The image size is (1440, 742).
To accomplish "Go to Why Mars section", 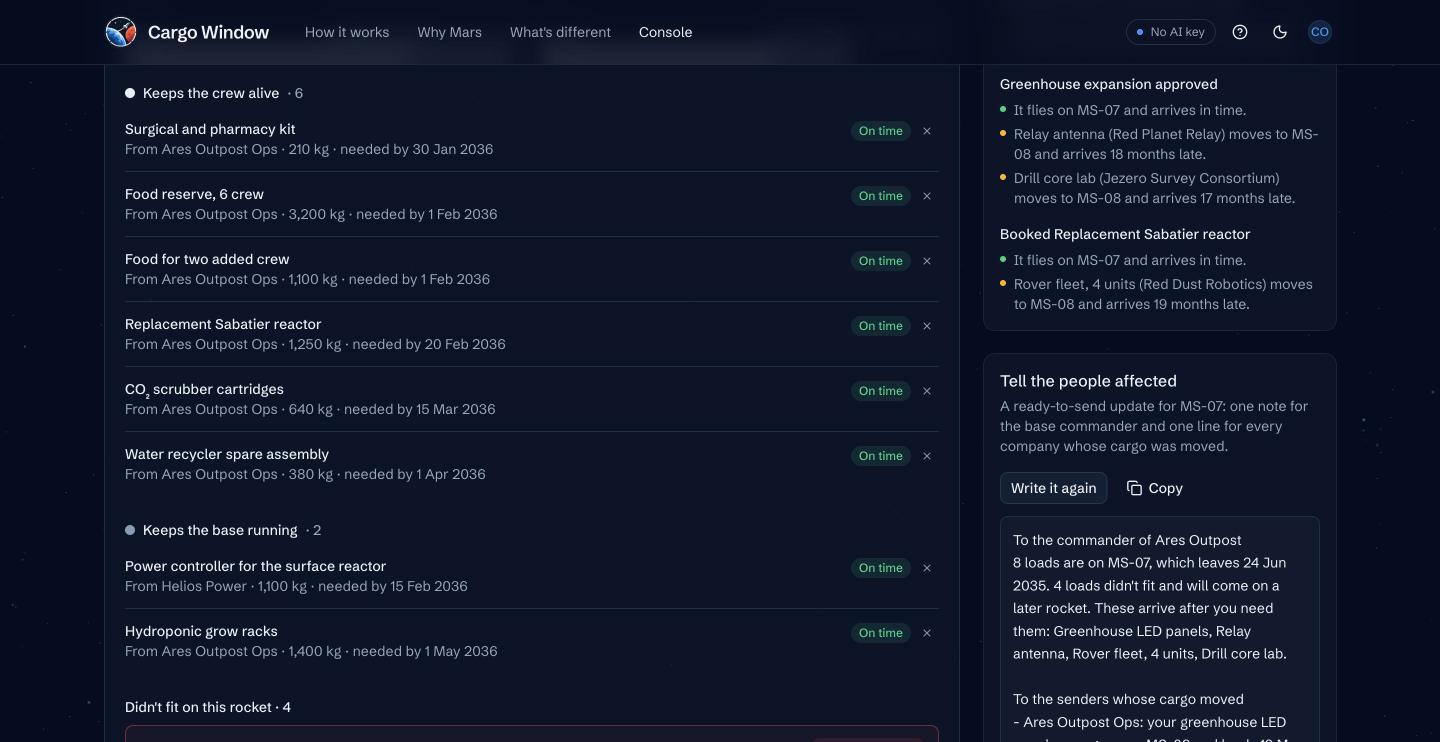I will (x=450, y=32).
